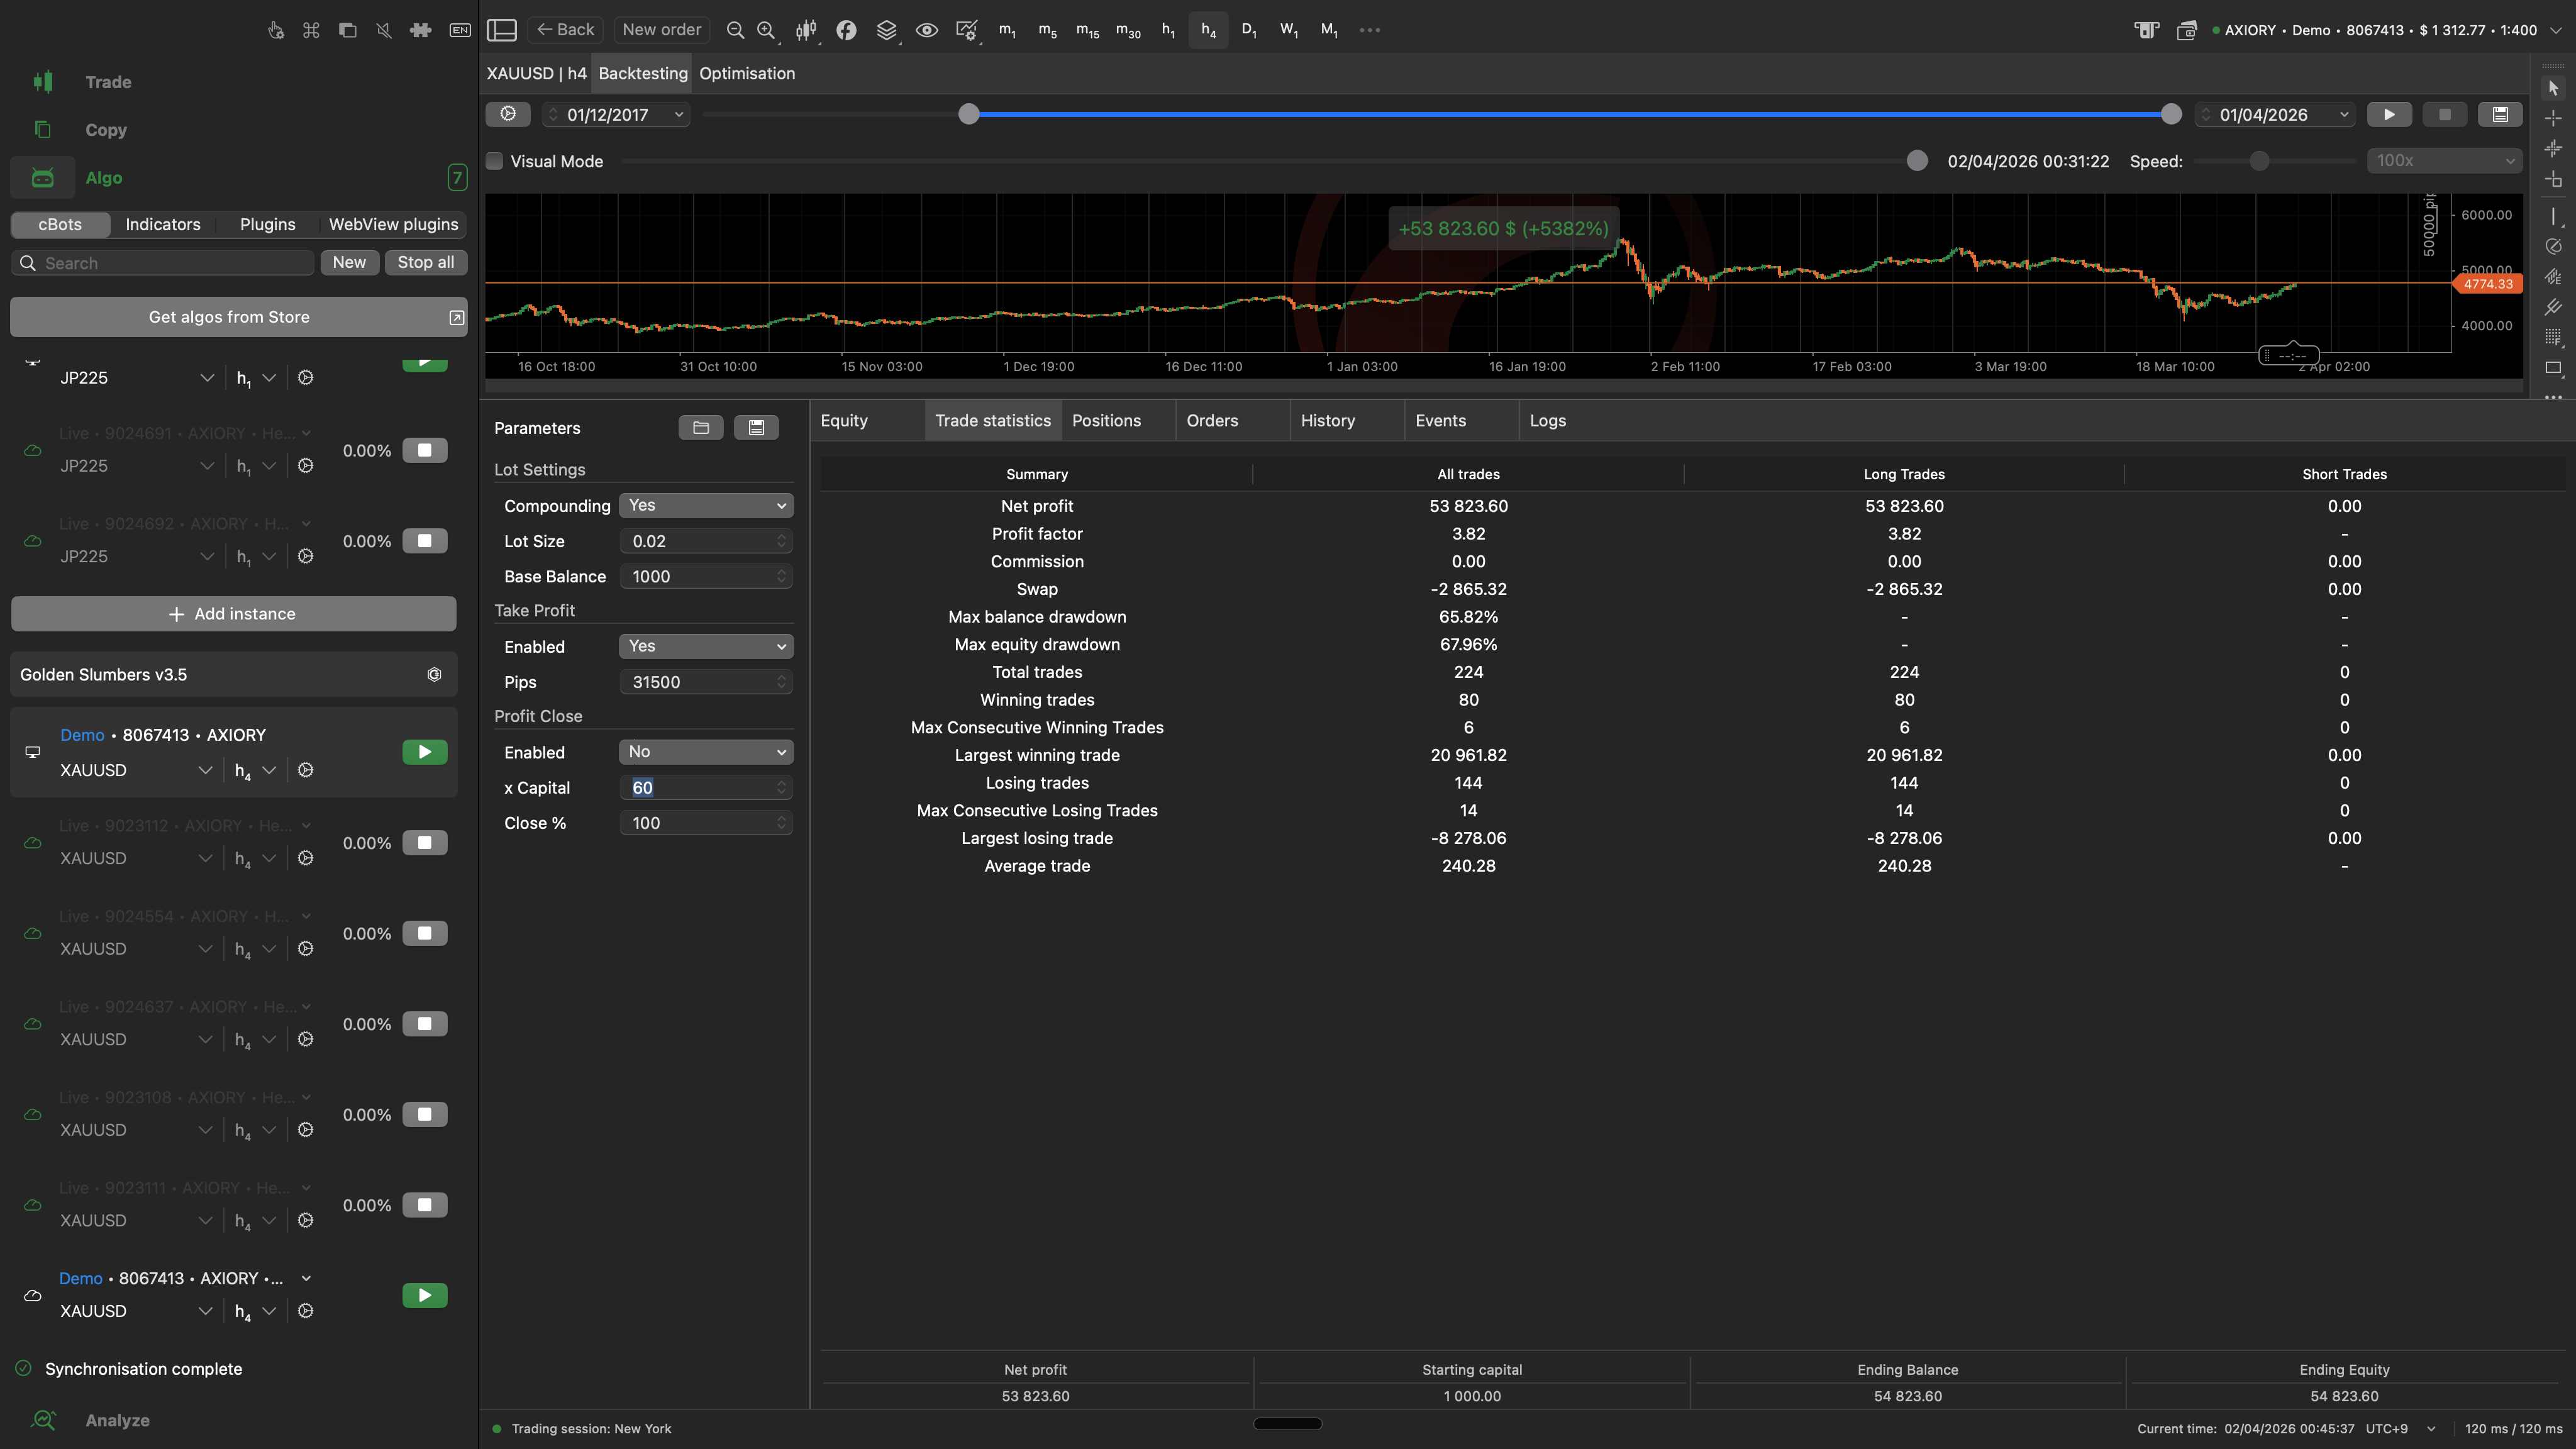Open the backtest start date dropdown, 01/12/2017
This screenshot has width=2576, height=1449.
coord(679,115)
